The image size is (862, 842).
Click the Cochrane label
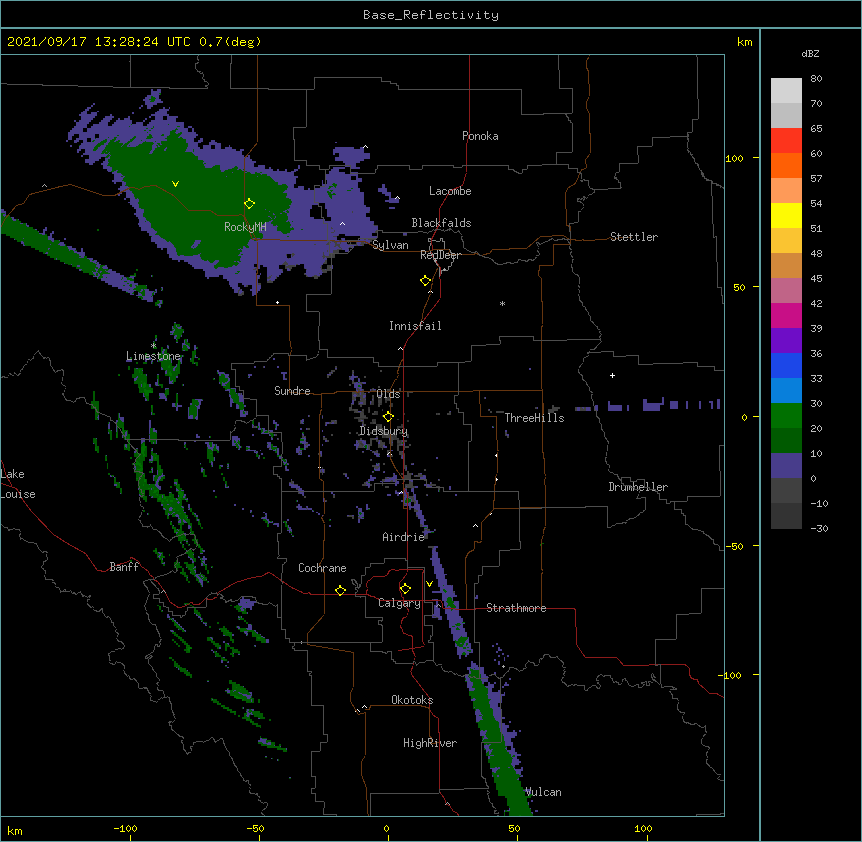coord(322,568)
